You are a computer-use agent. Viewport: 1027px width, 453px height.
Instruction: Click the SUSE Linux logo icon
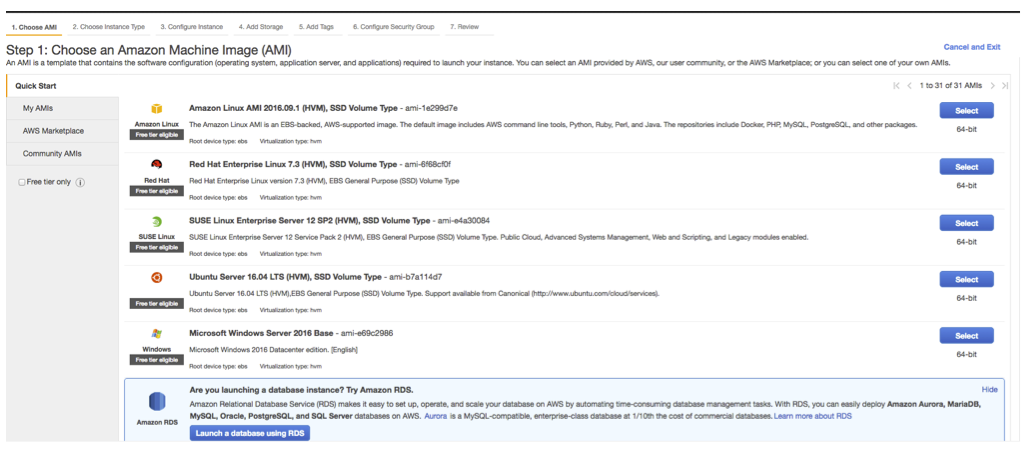[157, 221]
